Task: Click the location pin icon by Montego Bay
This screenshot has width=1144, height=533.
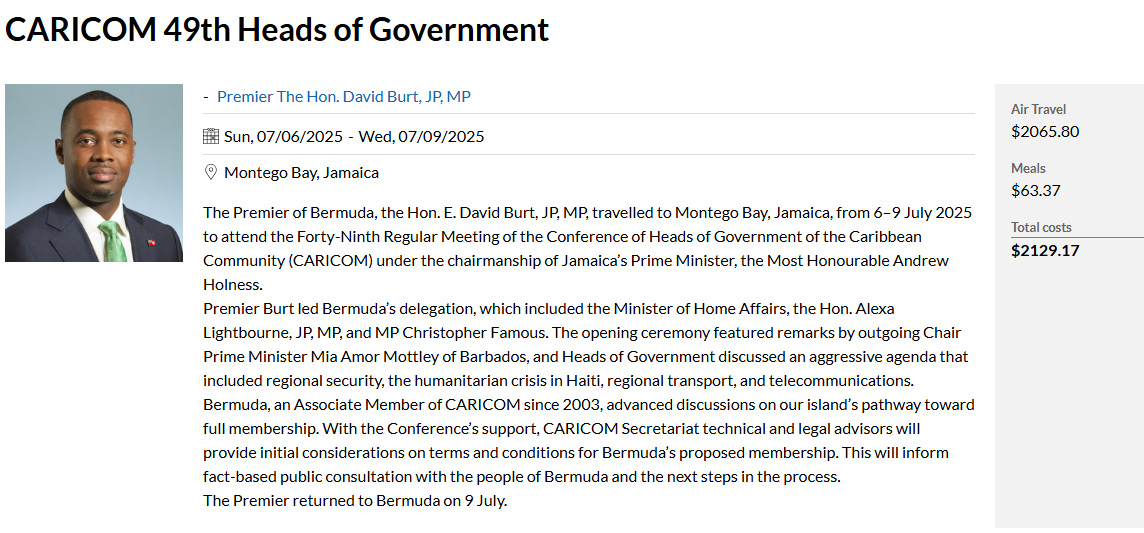Action: [211, 173]
